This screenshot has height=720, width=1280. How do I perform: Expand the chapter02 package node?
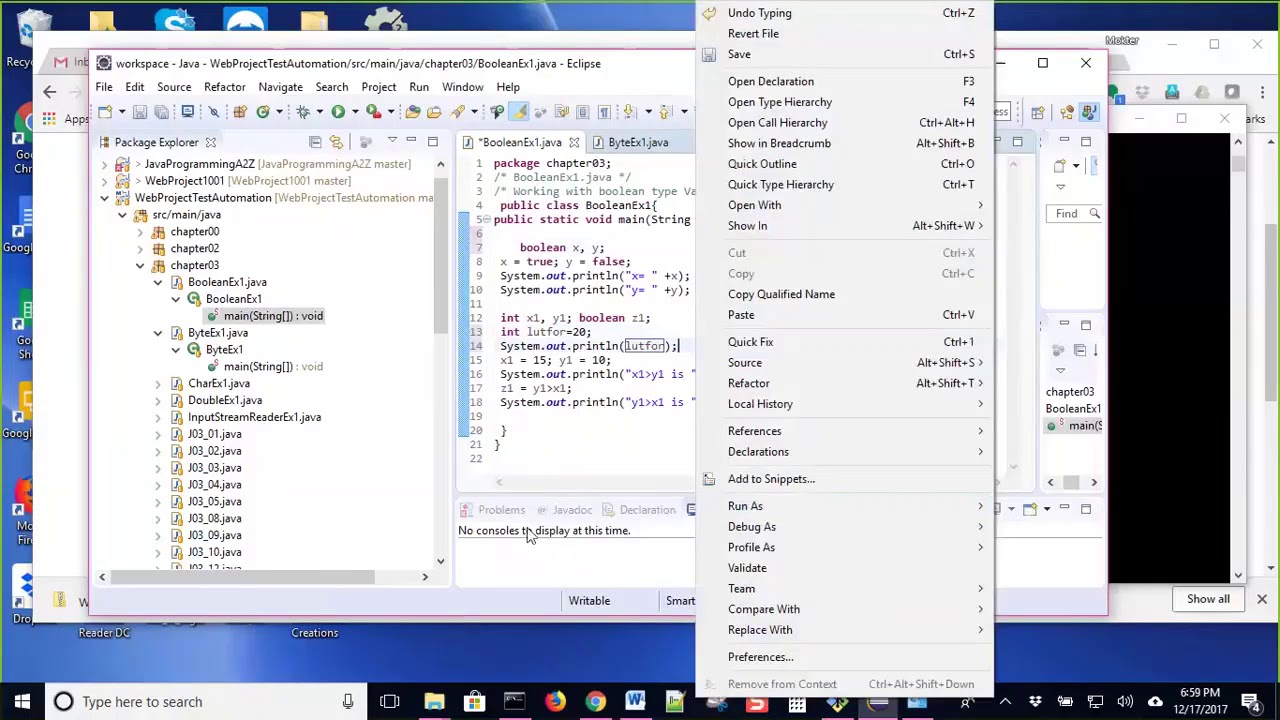[140, 249]
